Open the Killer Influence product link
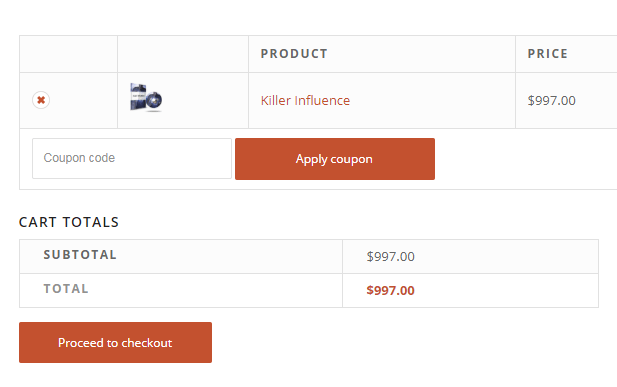This screenshot has width=617, height=387. (x=305, y=100)
